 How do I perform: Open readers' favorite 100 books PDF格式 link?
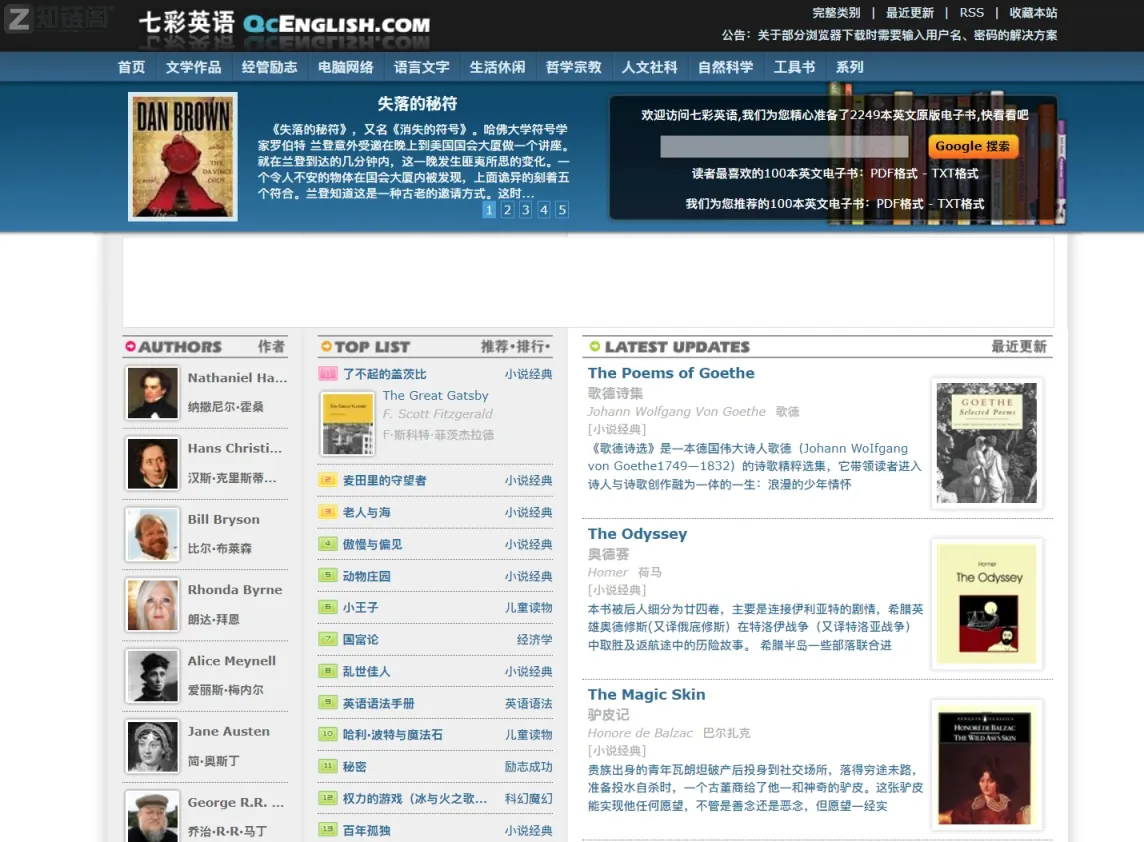pos(894,174)
